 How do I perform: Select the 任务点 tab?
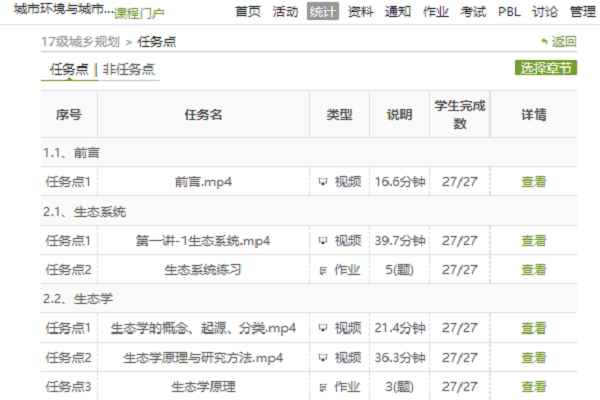coord(70,69)
